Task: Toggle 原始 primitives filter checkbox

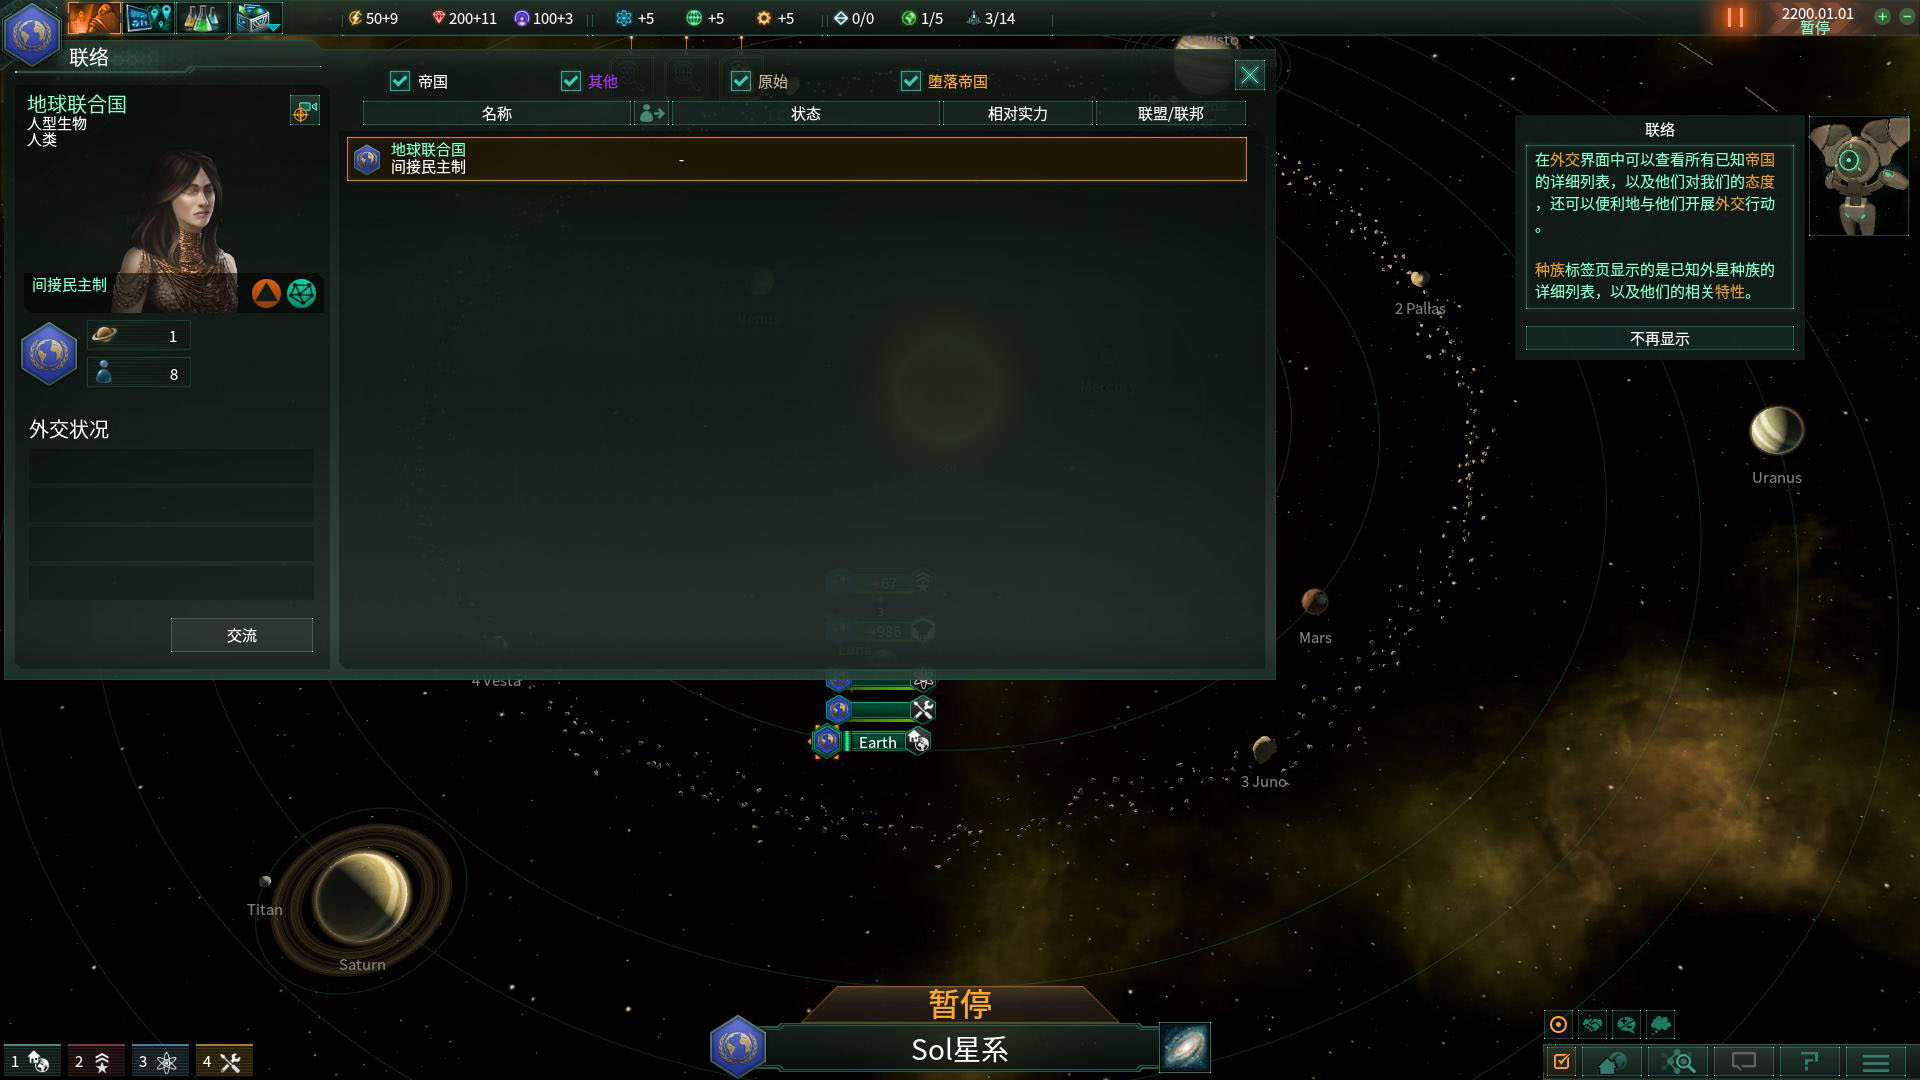Action: (740, 80)
